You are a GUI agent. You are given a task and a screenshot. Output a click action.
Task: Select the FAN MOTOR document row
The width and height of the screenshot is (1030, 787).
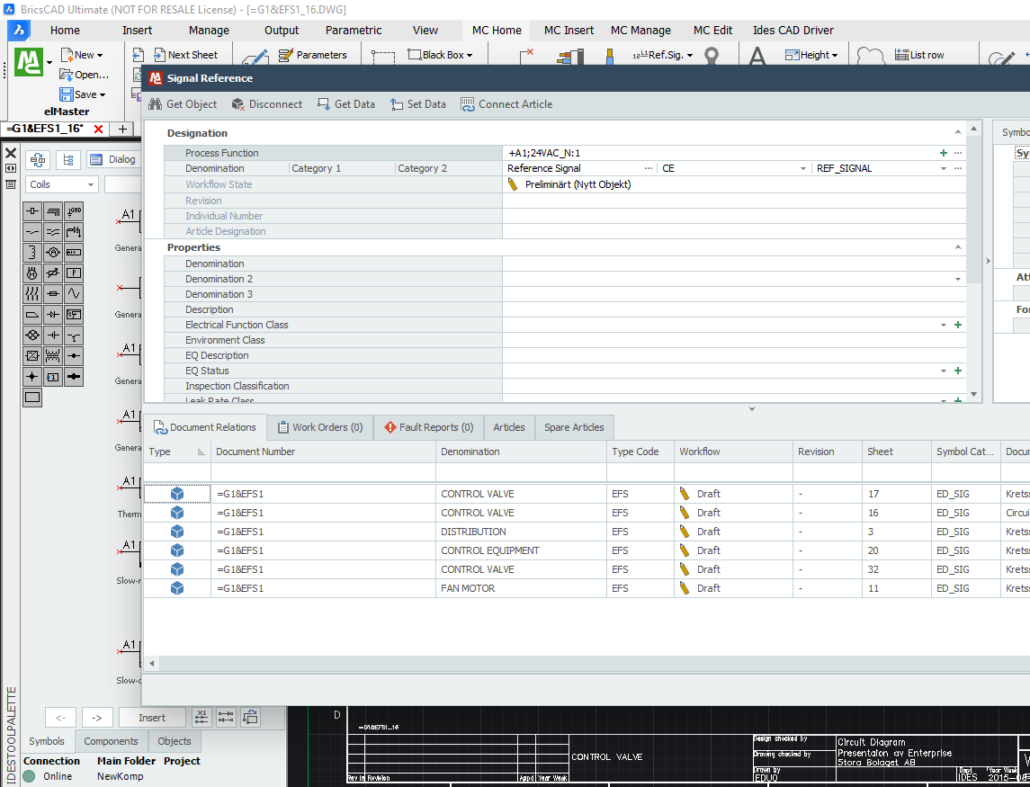click(x=587, y=589)
